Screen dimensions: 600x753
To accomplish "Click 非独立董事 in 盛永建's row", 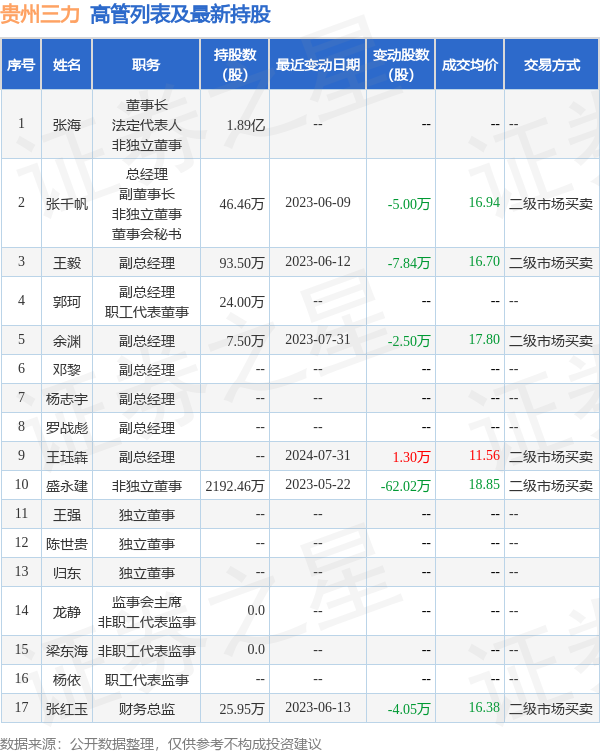I will [147, 486].
